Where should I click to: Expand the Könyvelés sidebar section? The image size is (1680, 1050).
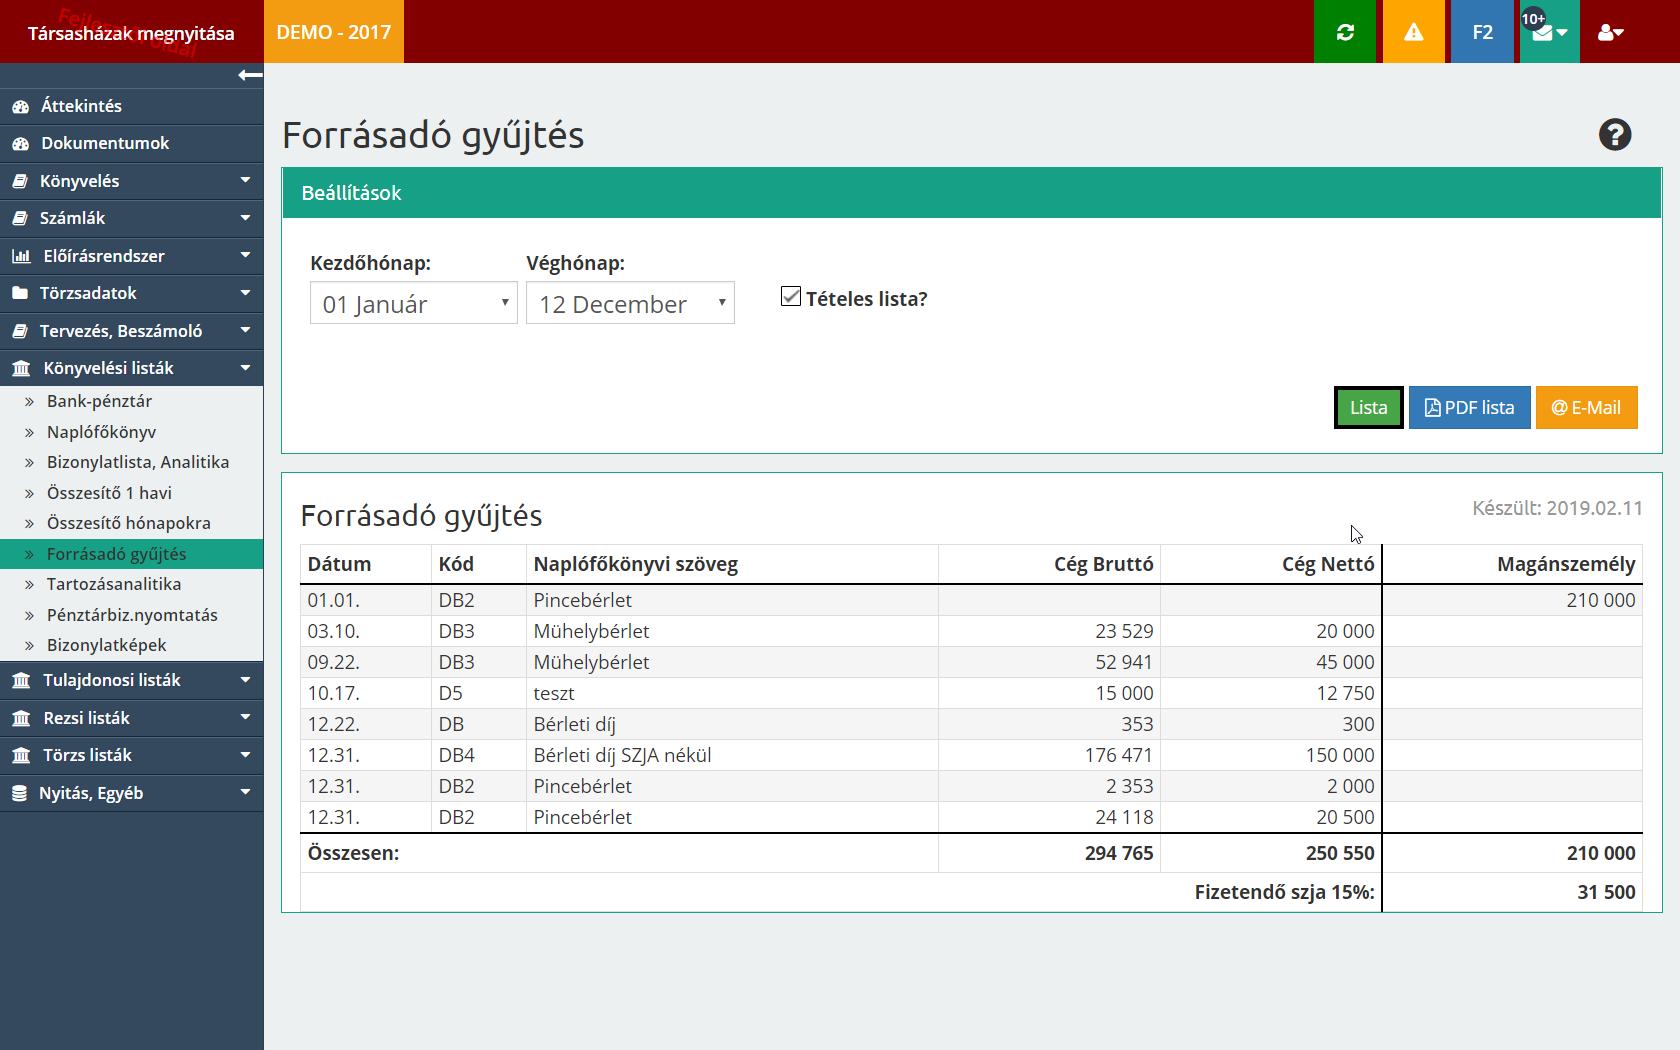click(x=131, y=181)
